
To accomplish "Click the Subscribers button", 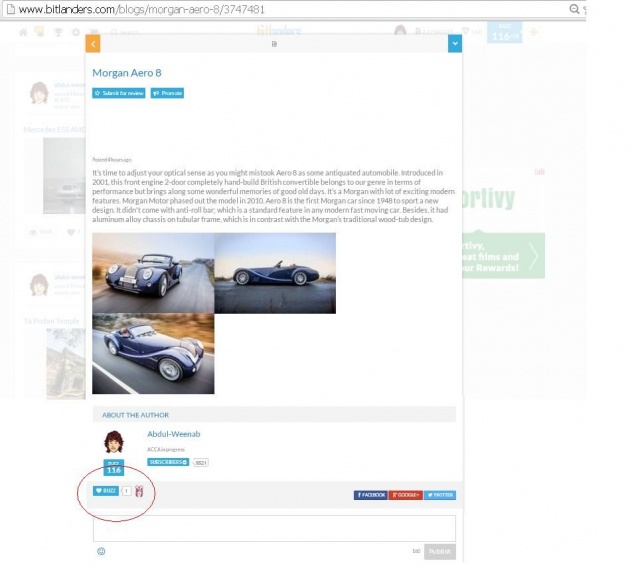I will coord(168,462).
